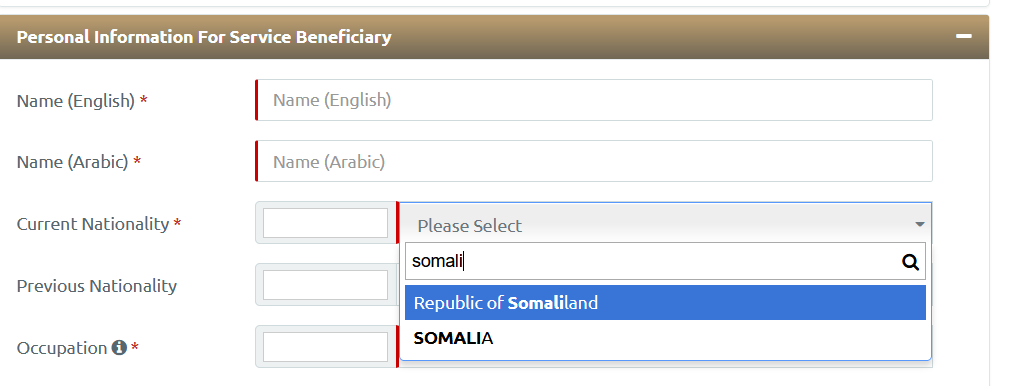Click the Current Nationality code box
Viewport: 1025px width, 386px height.
point(326,223)
